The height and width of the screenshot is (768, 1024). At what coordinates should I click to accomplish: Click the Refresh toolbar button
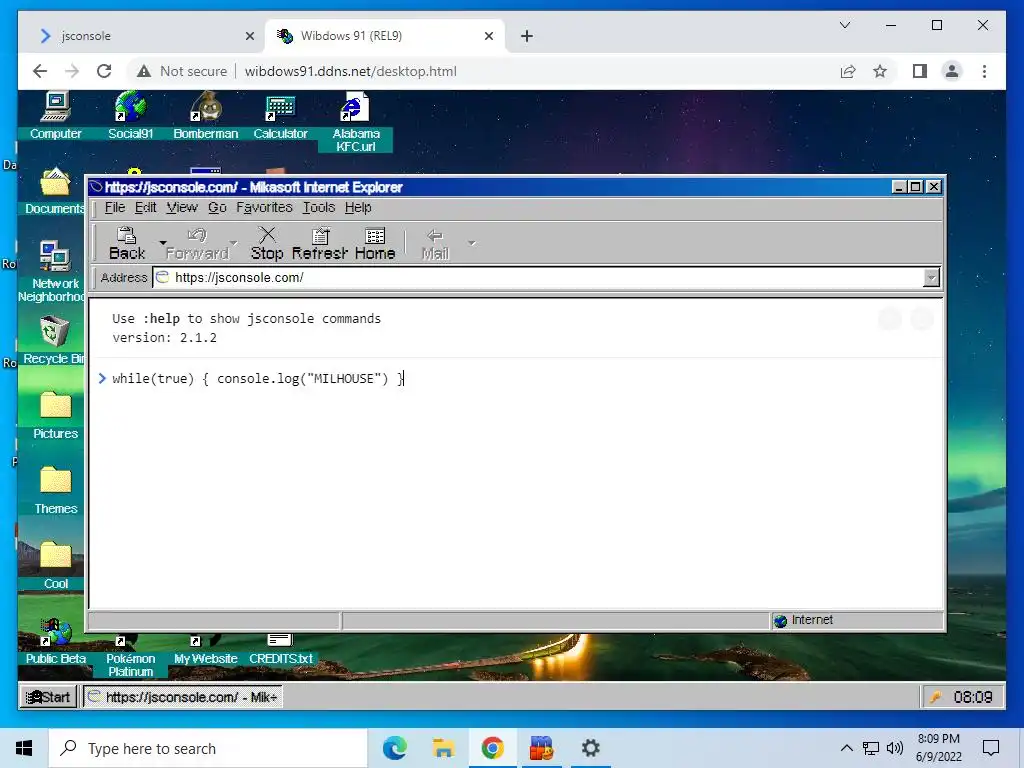click(320, 244)
